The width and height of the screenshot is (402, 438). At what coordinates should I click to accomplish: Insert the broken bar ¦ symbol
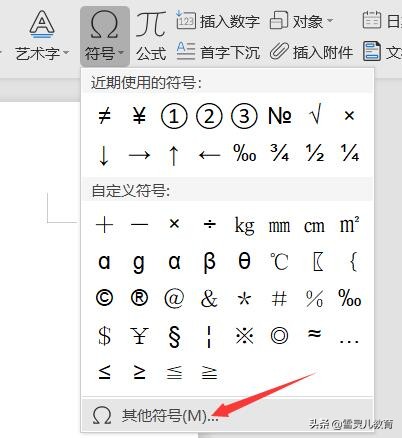[209, 337]
